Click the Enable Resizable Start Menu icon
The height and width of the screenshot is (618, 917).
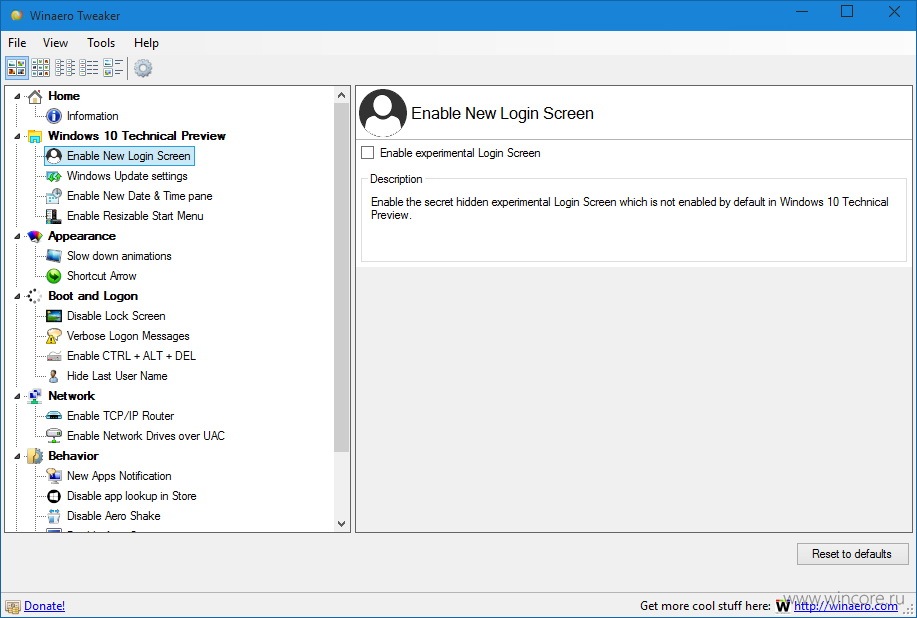(54, 216)
